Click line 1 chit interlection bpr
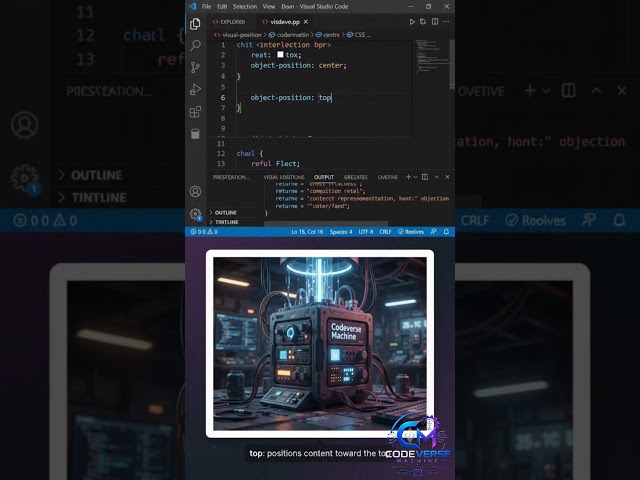640x480 pixels. click(x=284, y=45)
